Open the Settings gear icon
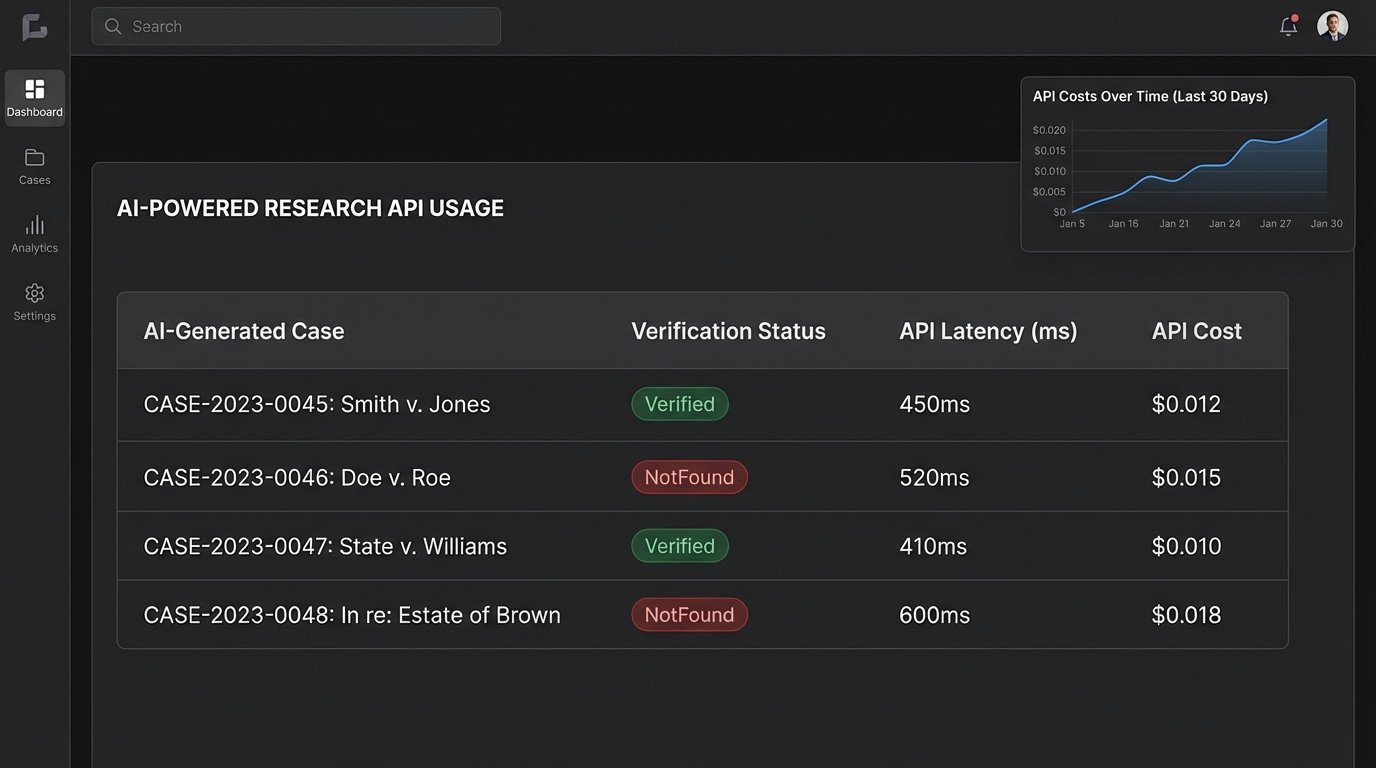 click(x=35, y=293)
